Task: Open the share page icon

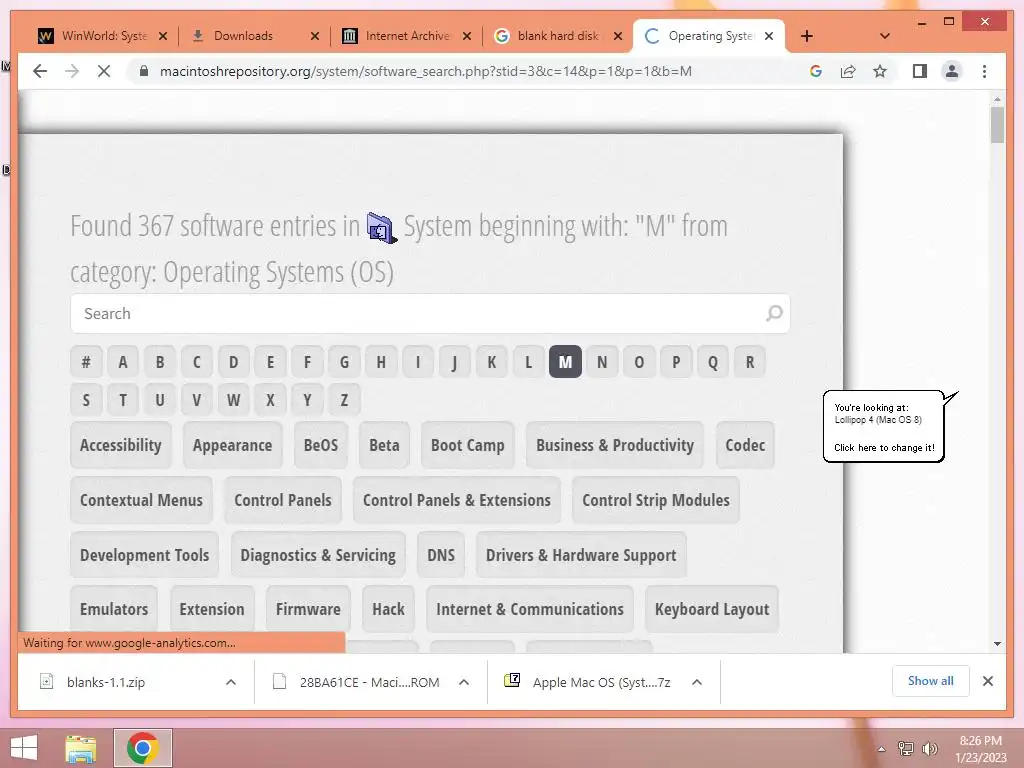Action: point(848,71)
